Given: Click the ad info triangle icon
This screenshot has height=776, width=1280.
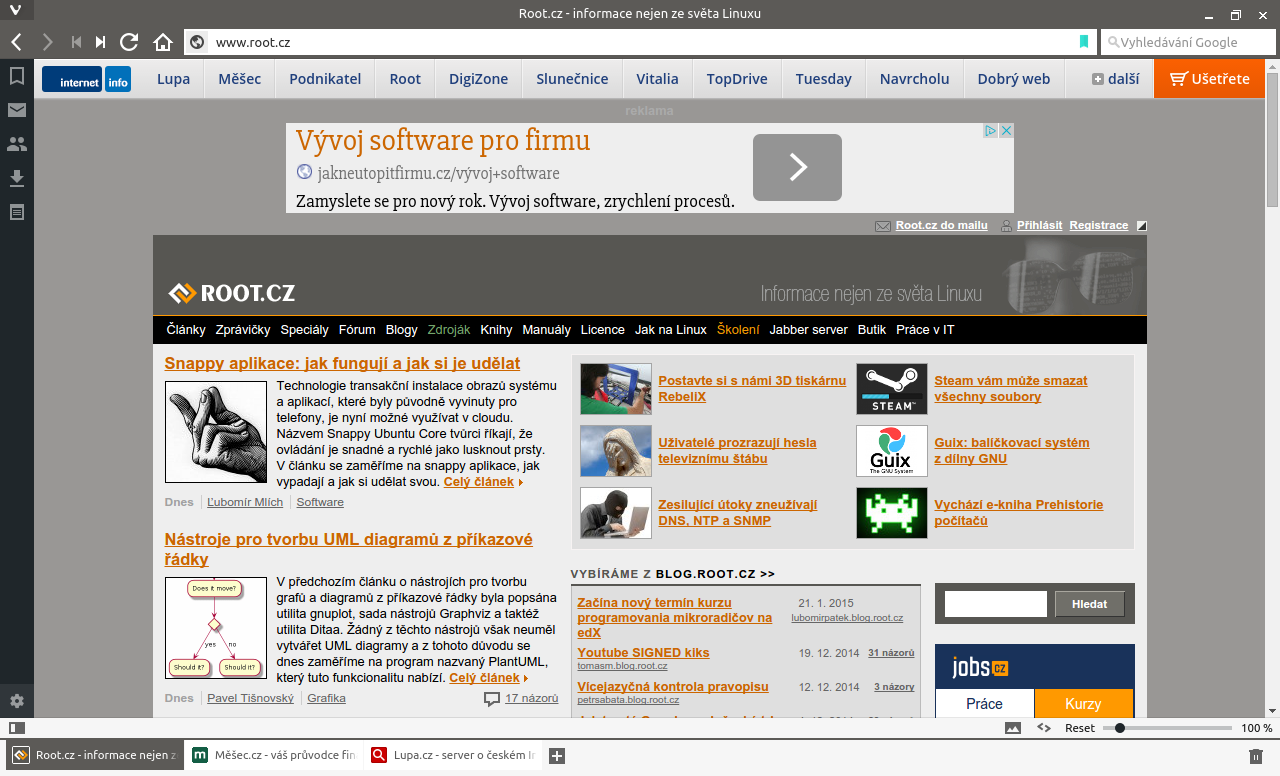Looking at the screenshot, I should tap(990, 131).
